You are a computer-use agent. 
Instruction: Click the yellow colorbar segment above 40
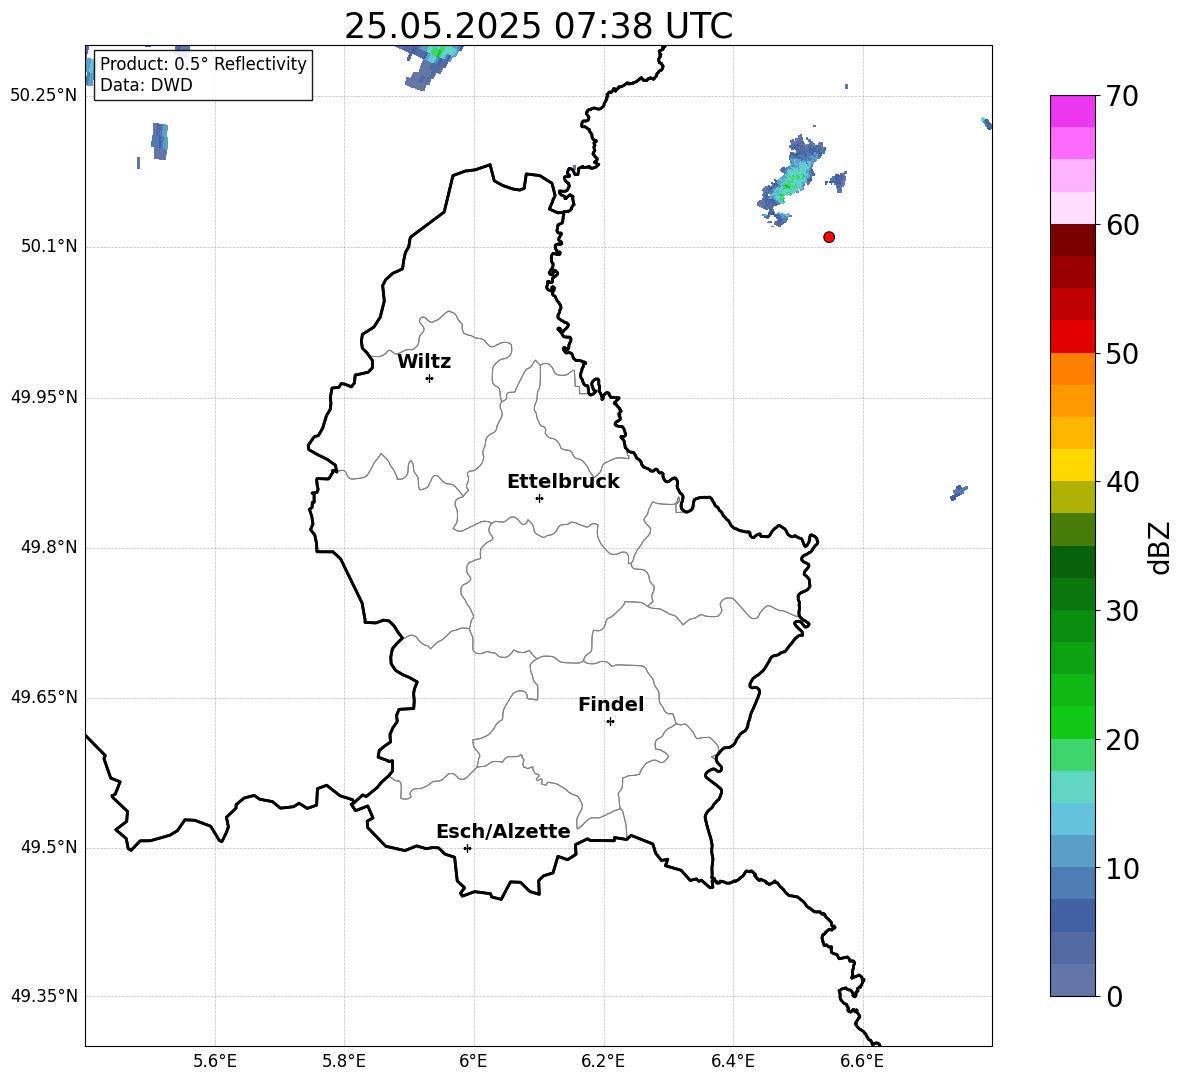1073,465
